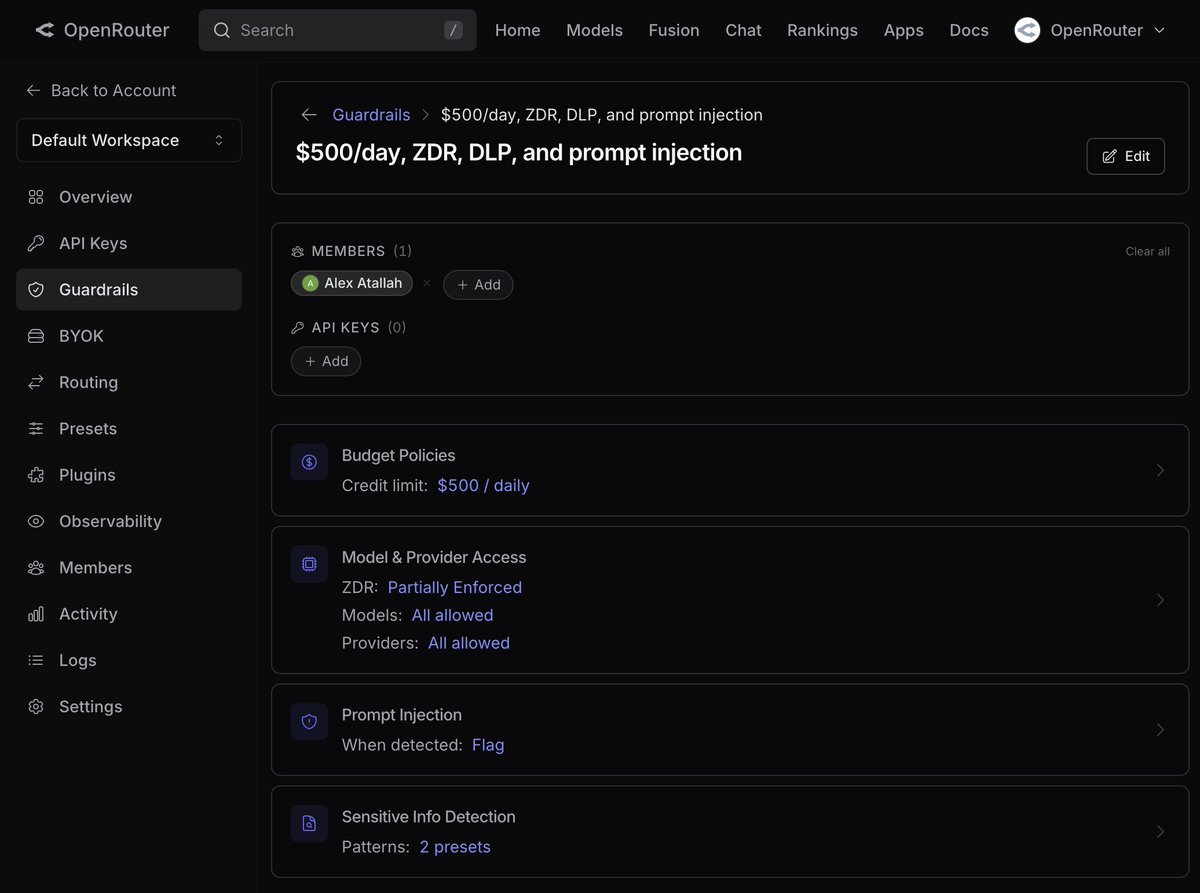Click the 2 presets patterns value
Screen dimensions: 1200x893
455,847
